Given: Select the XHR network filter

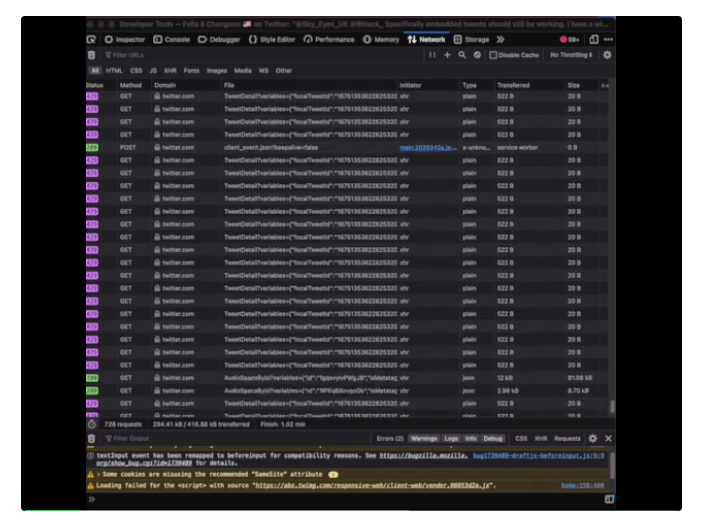Looking at the screenshot, I should (169, 71).
